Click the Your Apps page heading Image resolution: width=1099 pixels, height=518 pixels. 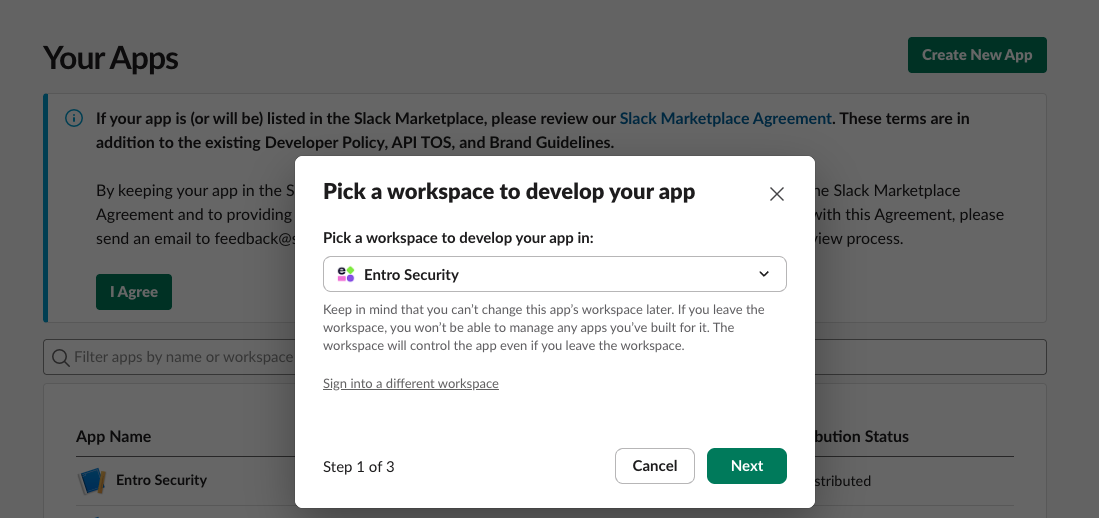[111, 57]
